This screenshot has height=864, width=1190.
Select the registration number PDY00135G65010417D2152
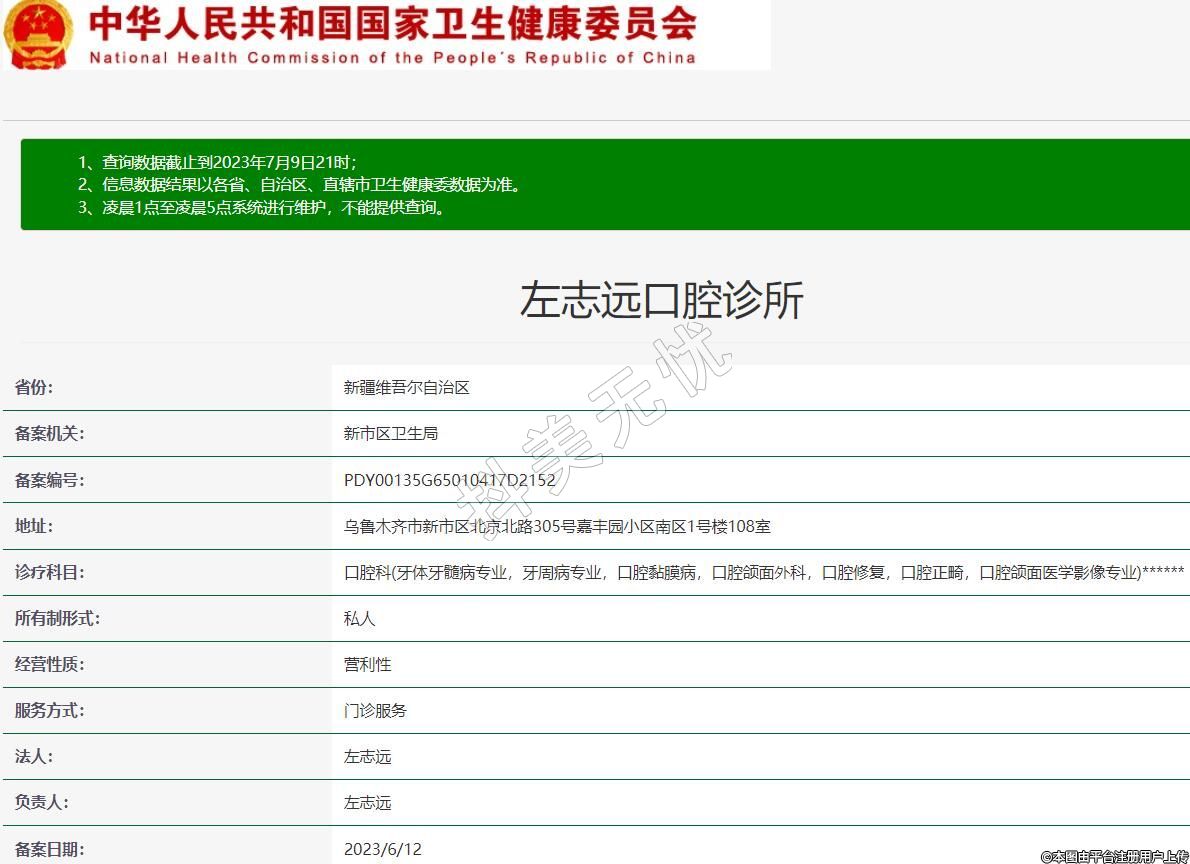coord(449,480)
